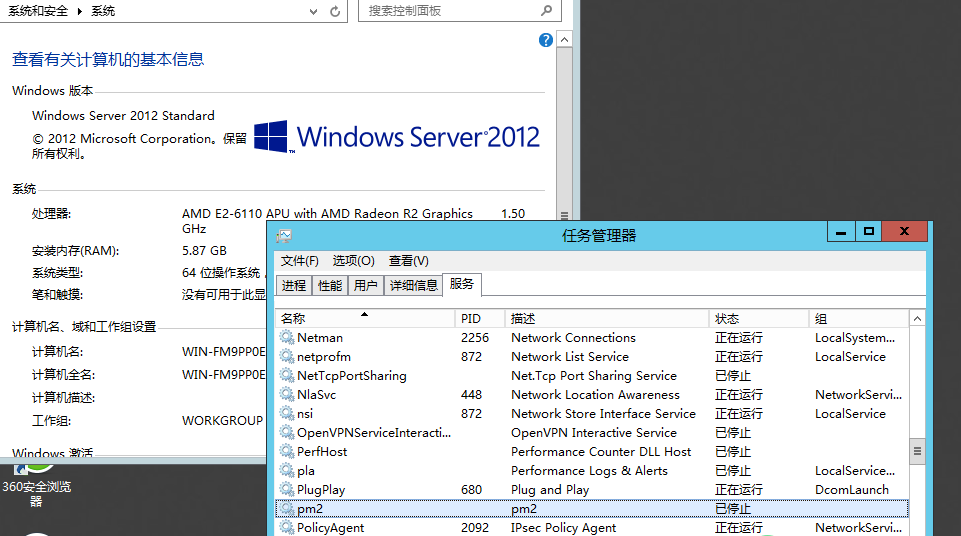Viewport: 961px width, 536px height.
Task: Open the 文件(F) menu
Action: pos(300,261)
